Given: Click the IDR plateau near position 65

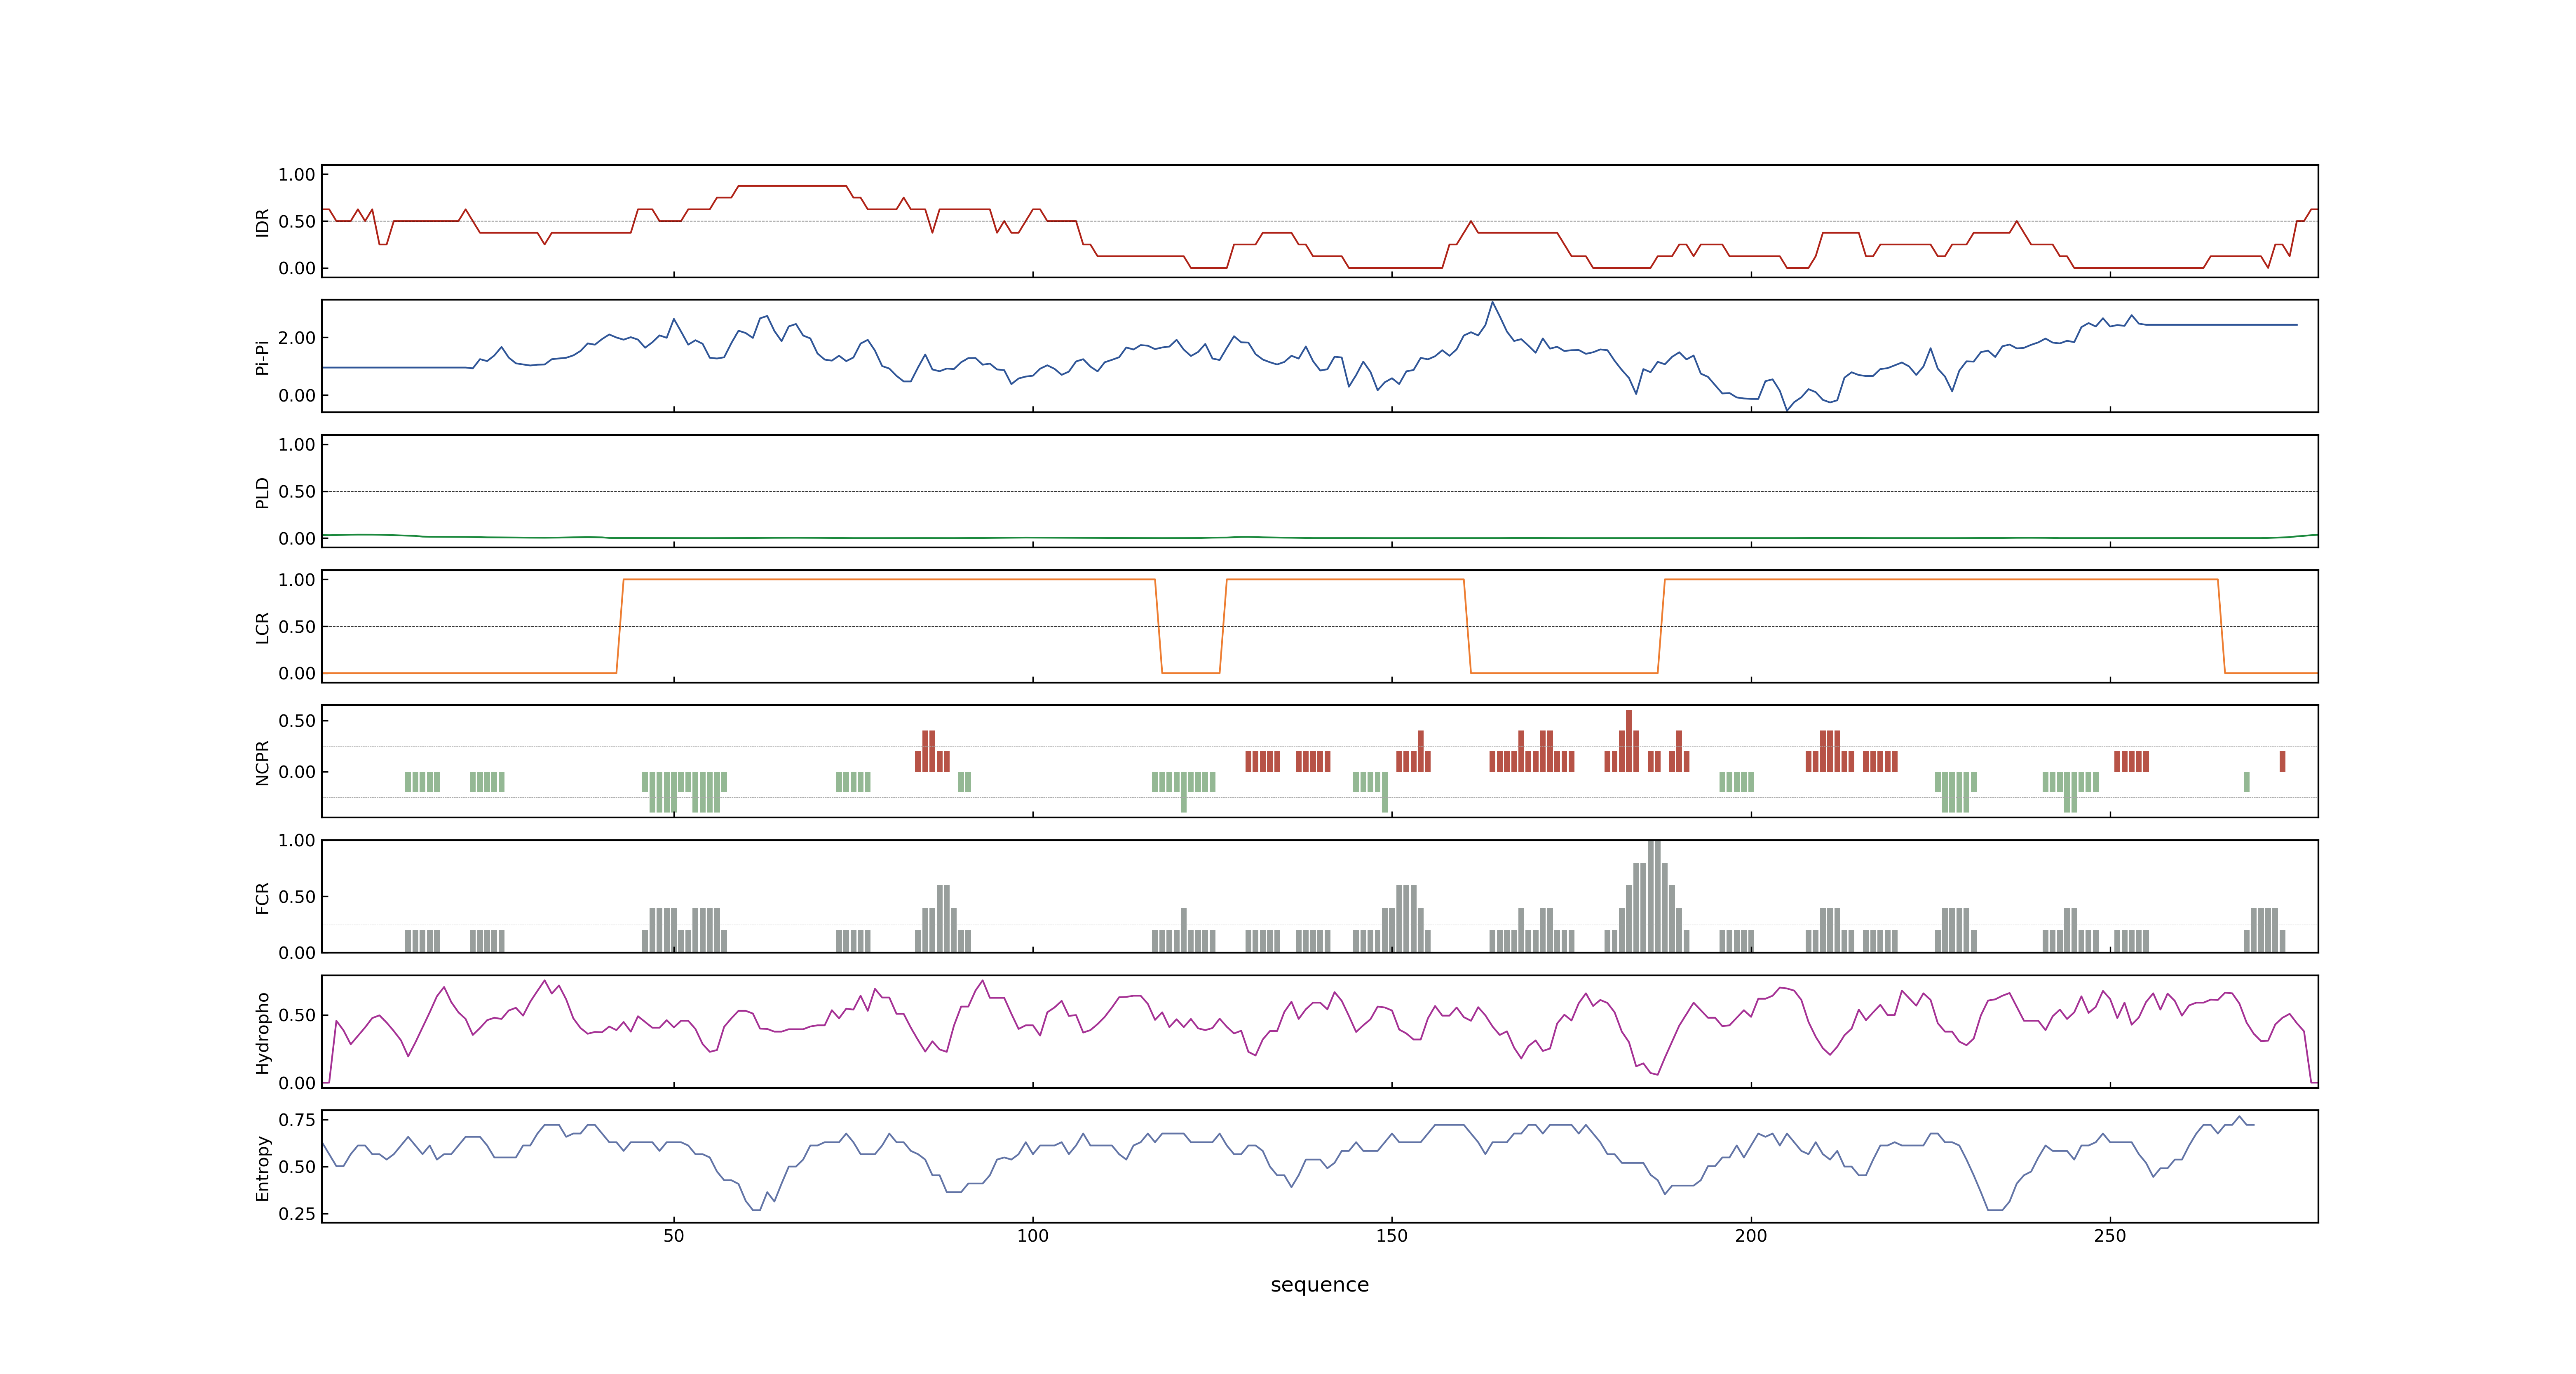Looking at the screenshot, I should point(792,186).
